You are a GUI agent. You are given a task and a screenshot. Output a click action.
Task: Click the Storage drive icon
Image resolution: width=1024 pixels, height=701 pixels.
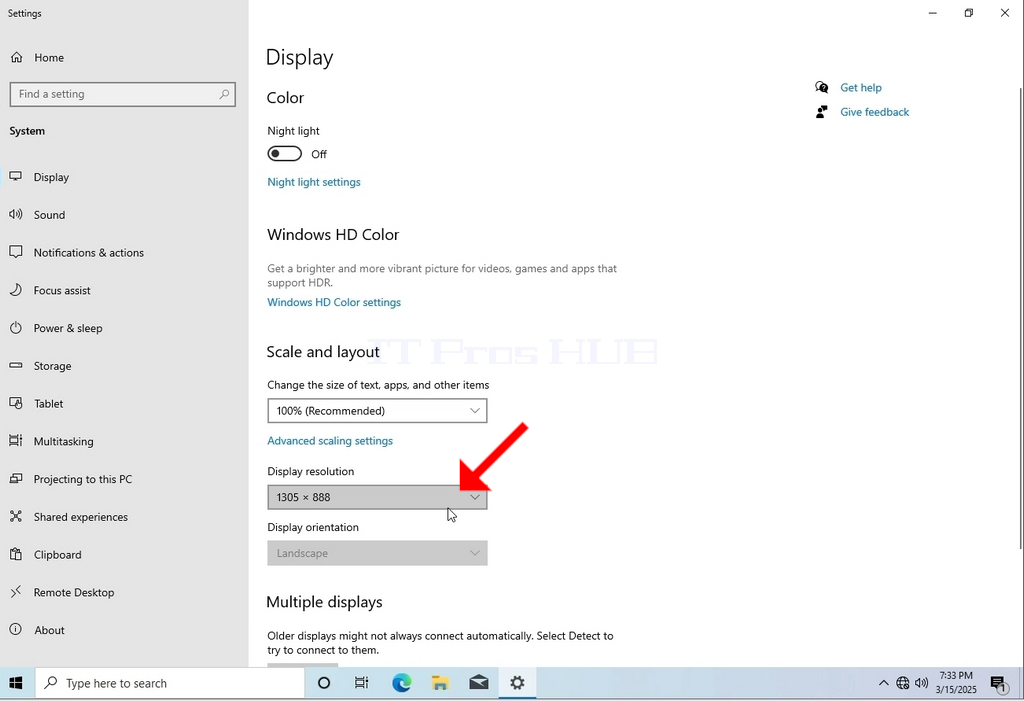pyautogui.click(x=16, y=366)
